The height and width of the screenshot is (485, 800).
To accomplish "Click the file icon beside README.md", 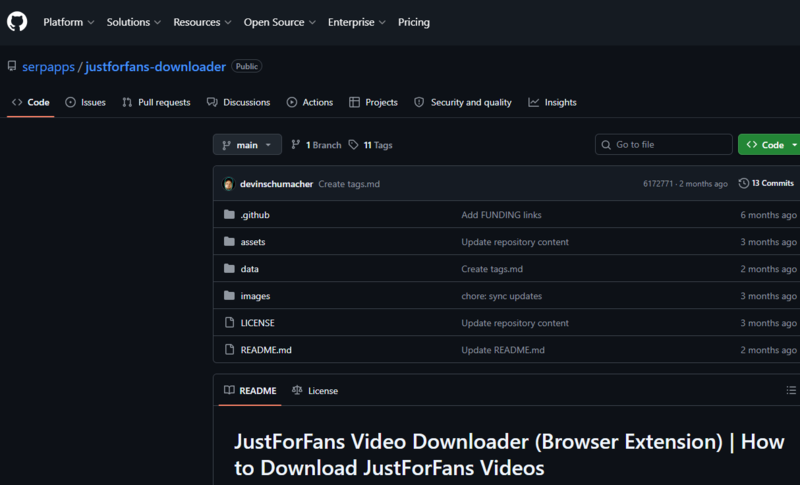I will tap(229, 350).
